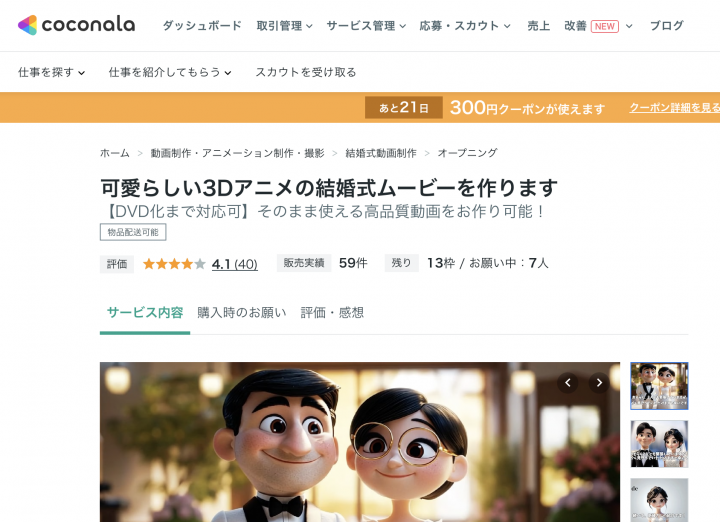The image size is (720, 522).
Task: Switch to 購入時のお願い tab
Action: pos(242,313)
